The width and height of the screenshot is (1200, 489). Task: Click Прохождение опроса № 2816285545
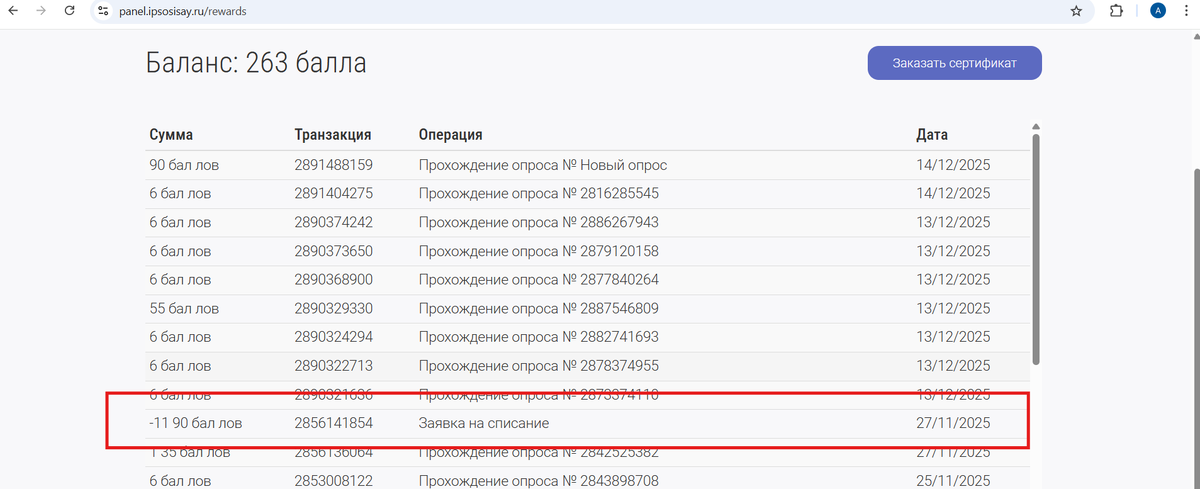coord(538,193)
